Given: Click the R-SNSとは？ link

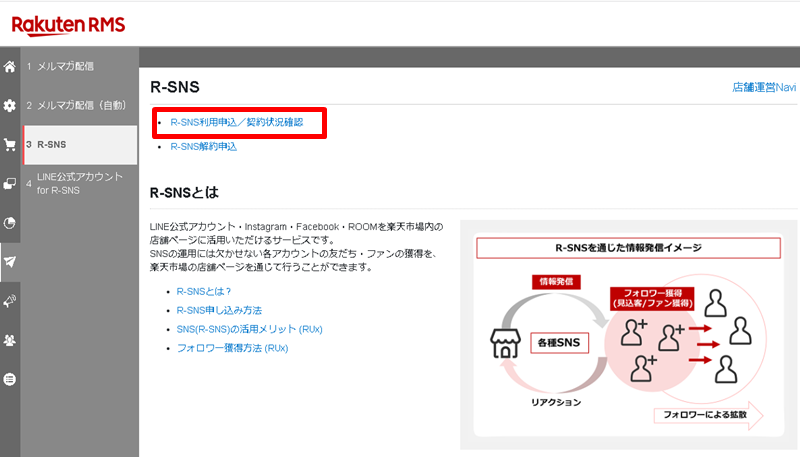Looking at the screenshot, I should click(x=204, y=292).
